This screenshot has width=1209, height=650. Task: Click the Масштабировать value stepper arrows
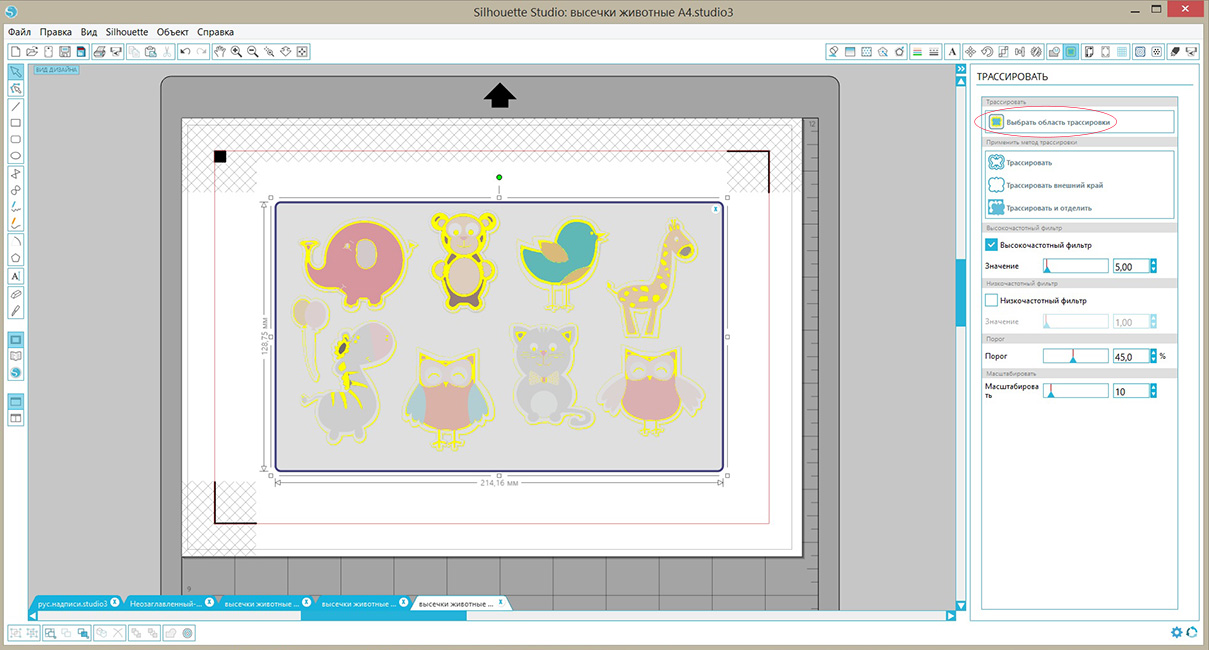(x=1153, y=391)
